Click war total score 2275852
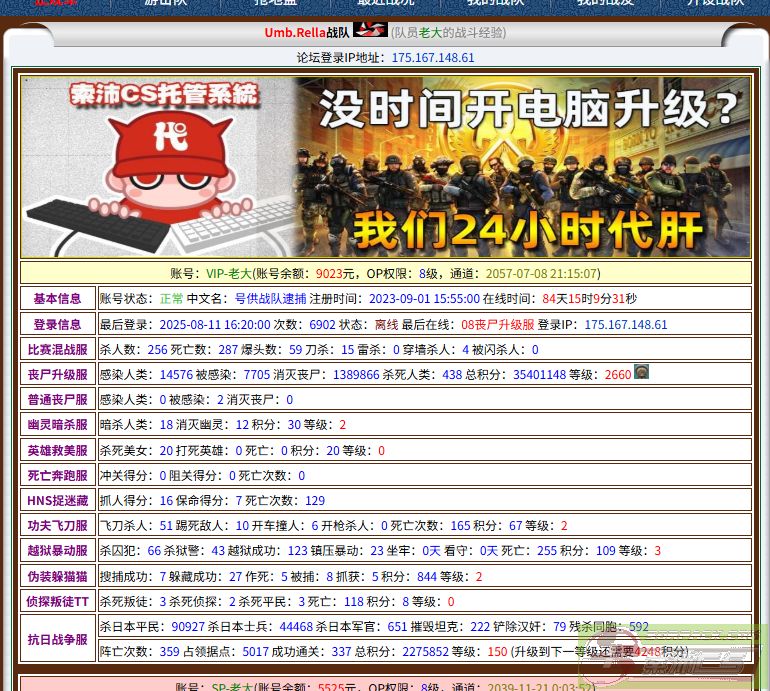Screen dimensions: 770x691 pos(426,652)
